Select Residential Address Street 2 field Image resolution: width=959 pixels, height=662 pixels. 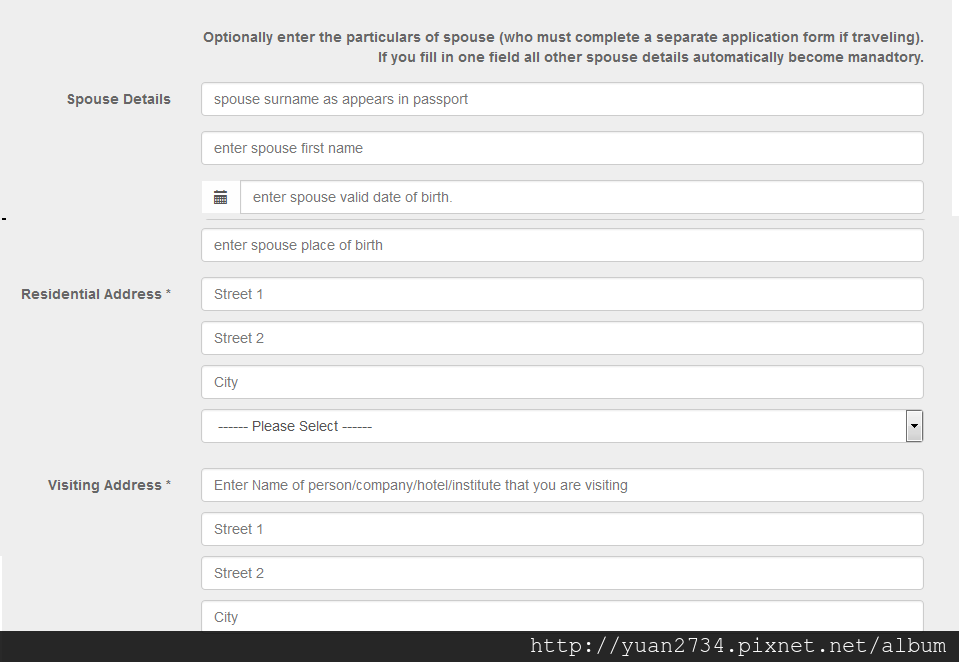[x=562, y=338]
